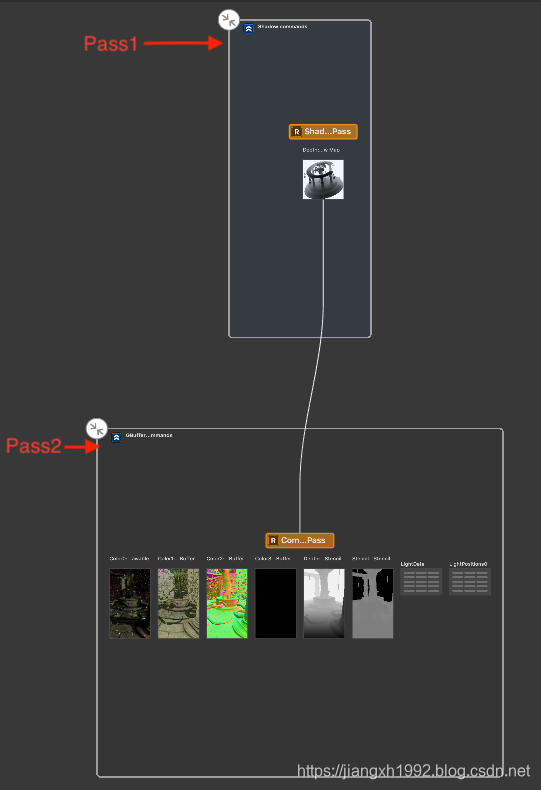Select the Shad...Pass render pass node
The width and height of the screenshot is (541, 790).
323,131
